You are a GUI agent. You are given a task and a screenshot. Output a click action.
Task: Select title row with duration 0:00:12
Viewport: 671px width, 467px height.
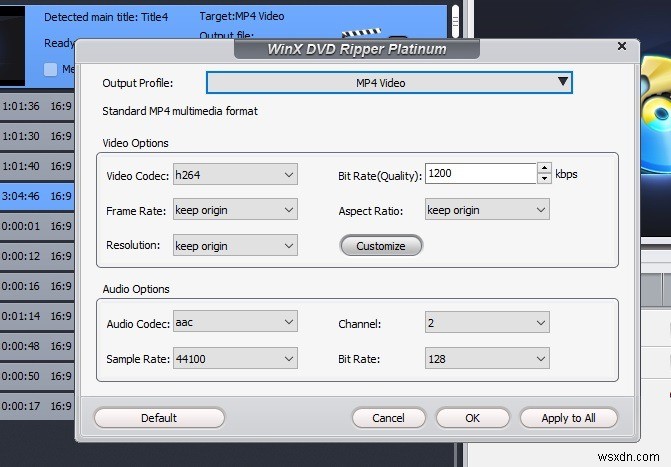point(37,256)
